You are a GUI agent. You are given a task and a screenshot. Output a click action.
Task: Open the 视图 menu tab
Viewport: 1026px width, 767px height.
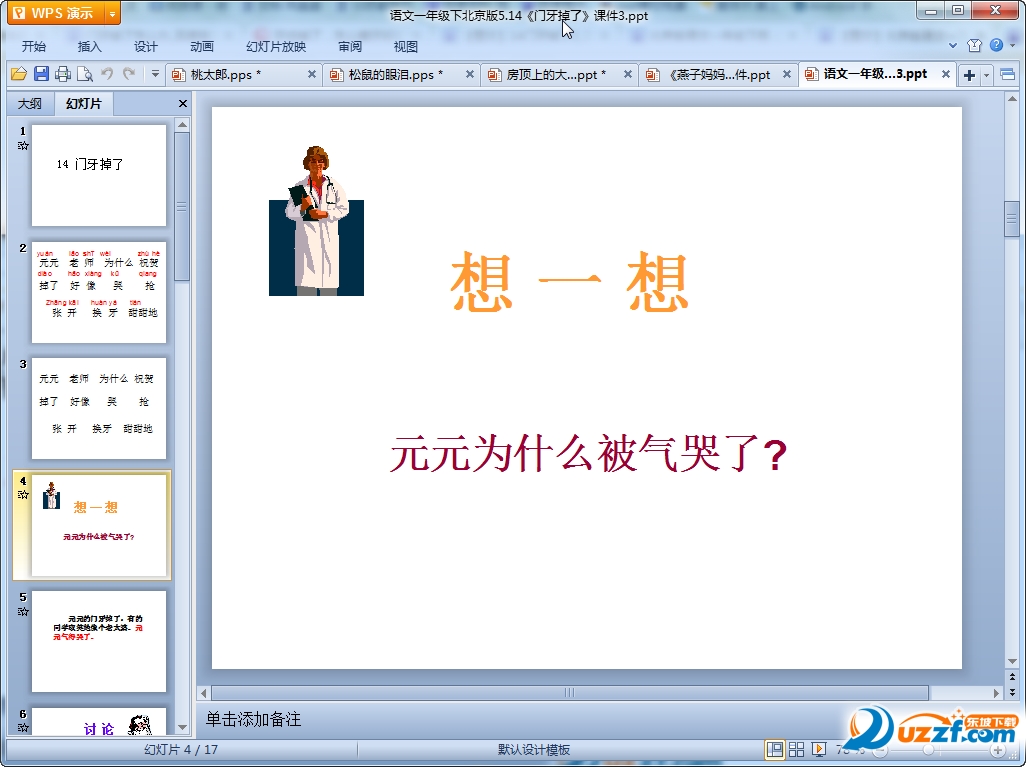point(406,46)
